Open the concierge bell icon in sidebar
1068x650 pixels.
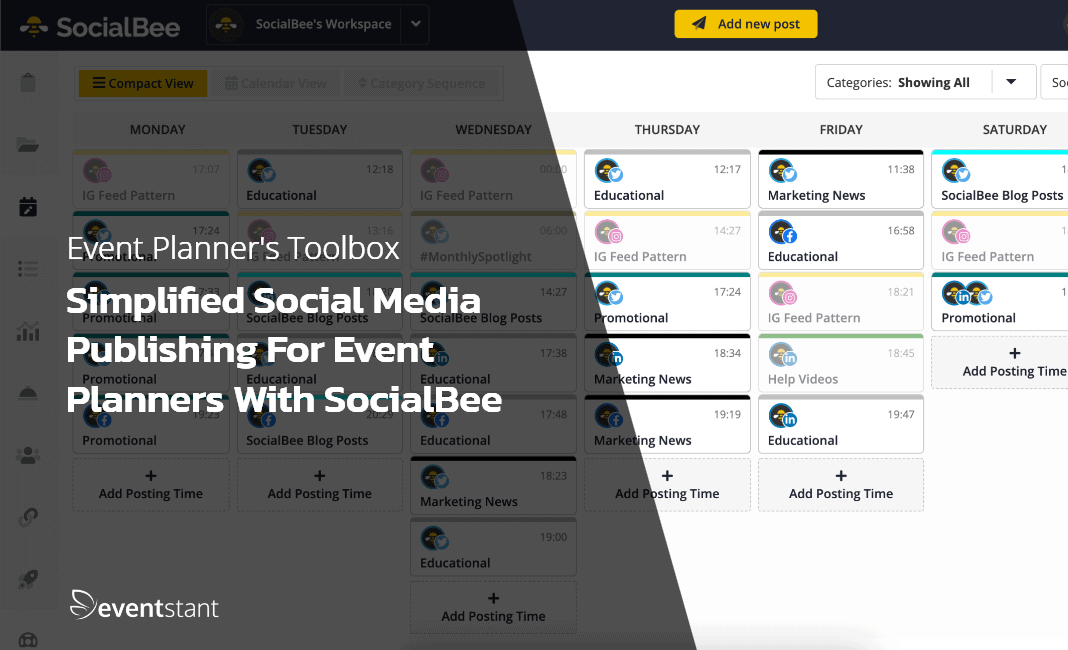pos(28,393)
